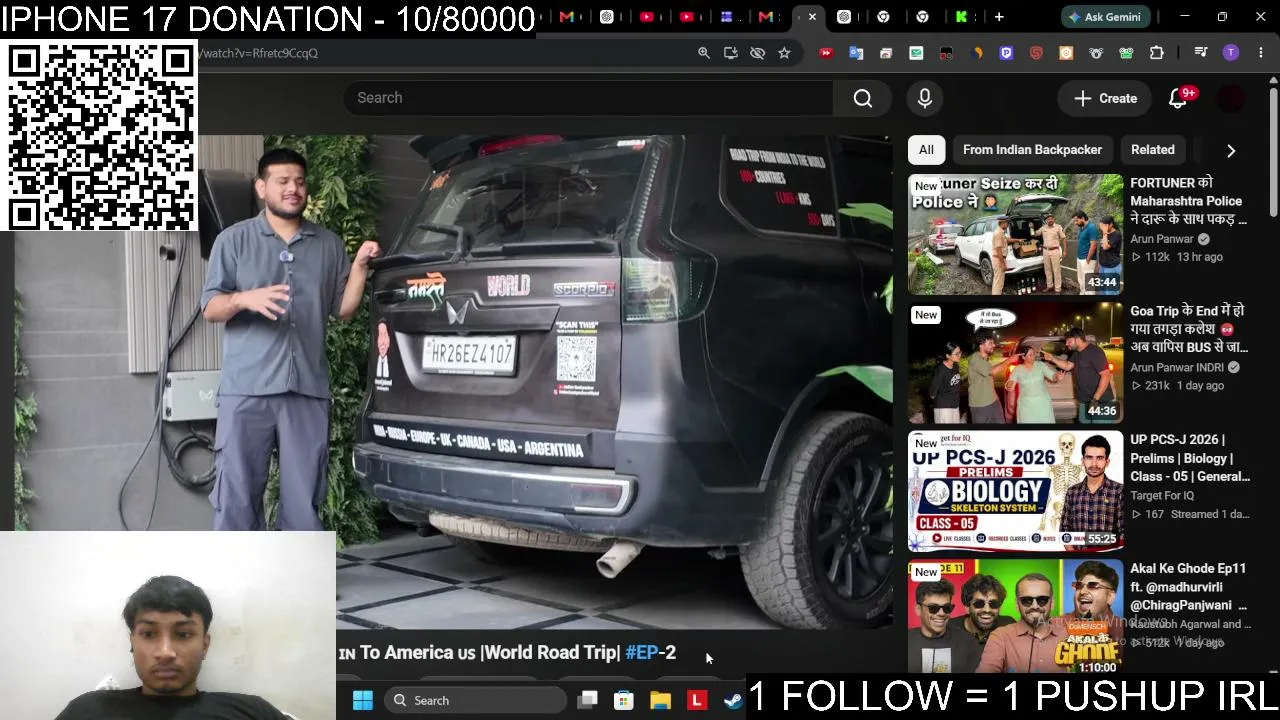The width and height of the screenshot is (1280, 720).
Task: Open the red shield extension icon
Action: tap(1036, 53)
